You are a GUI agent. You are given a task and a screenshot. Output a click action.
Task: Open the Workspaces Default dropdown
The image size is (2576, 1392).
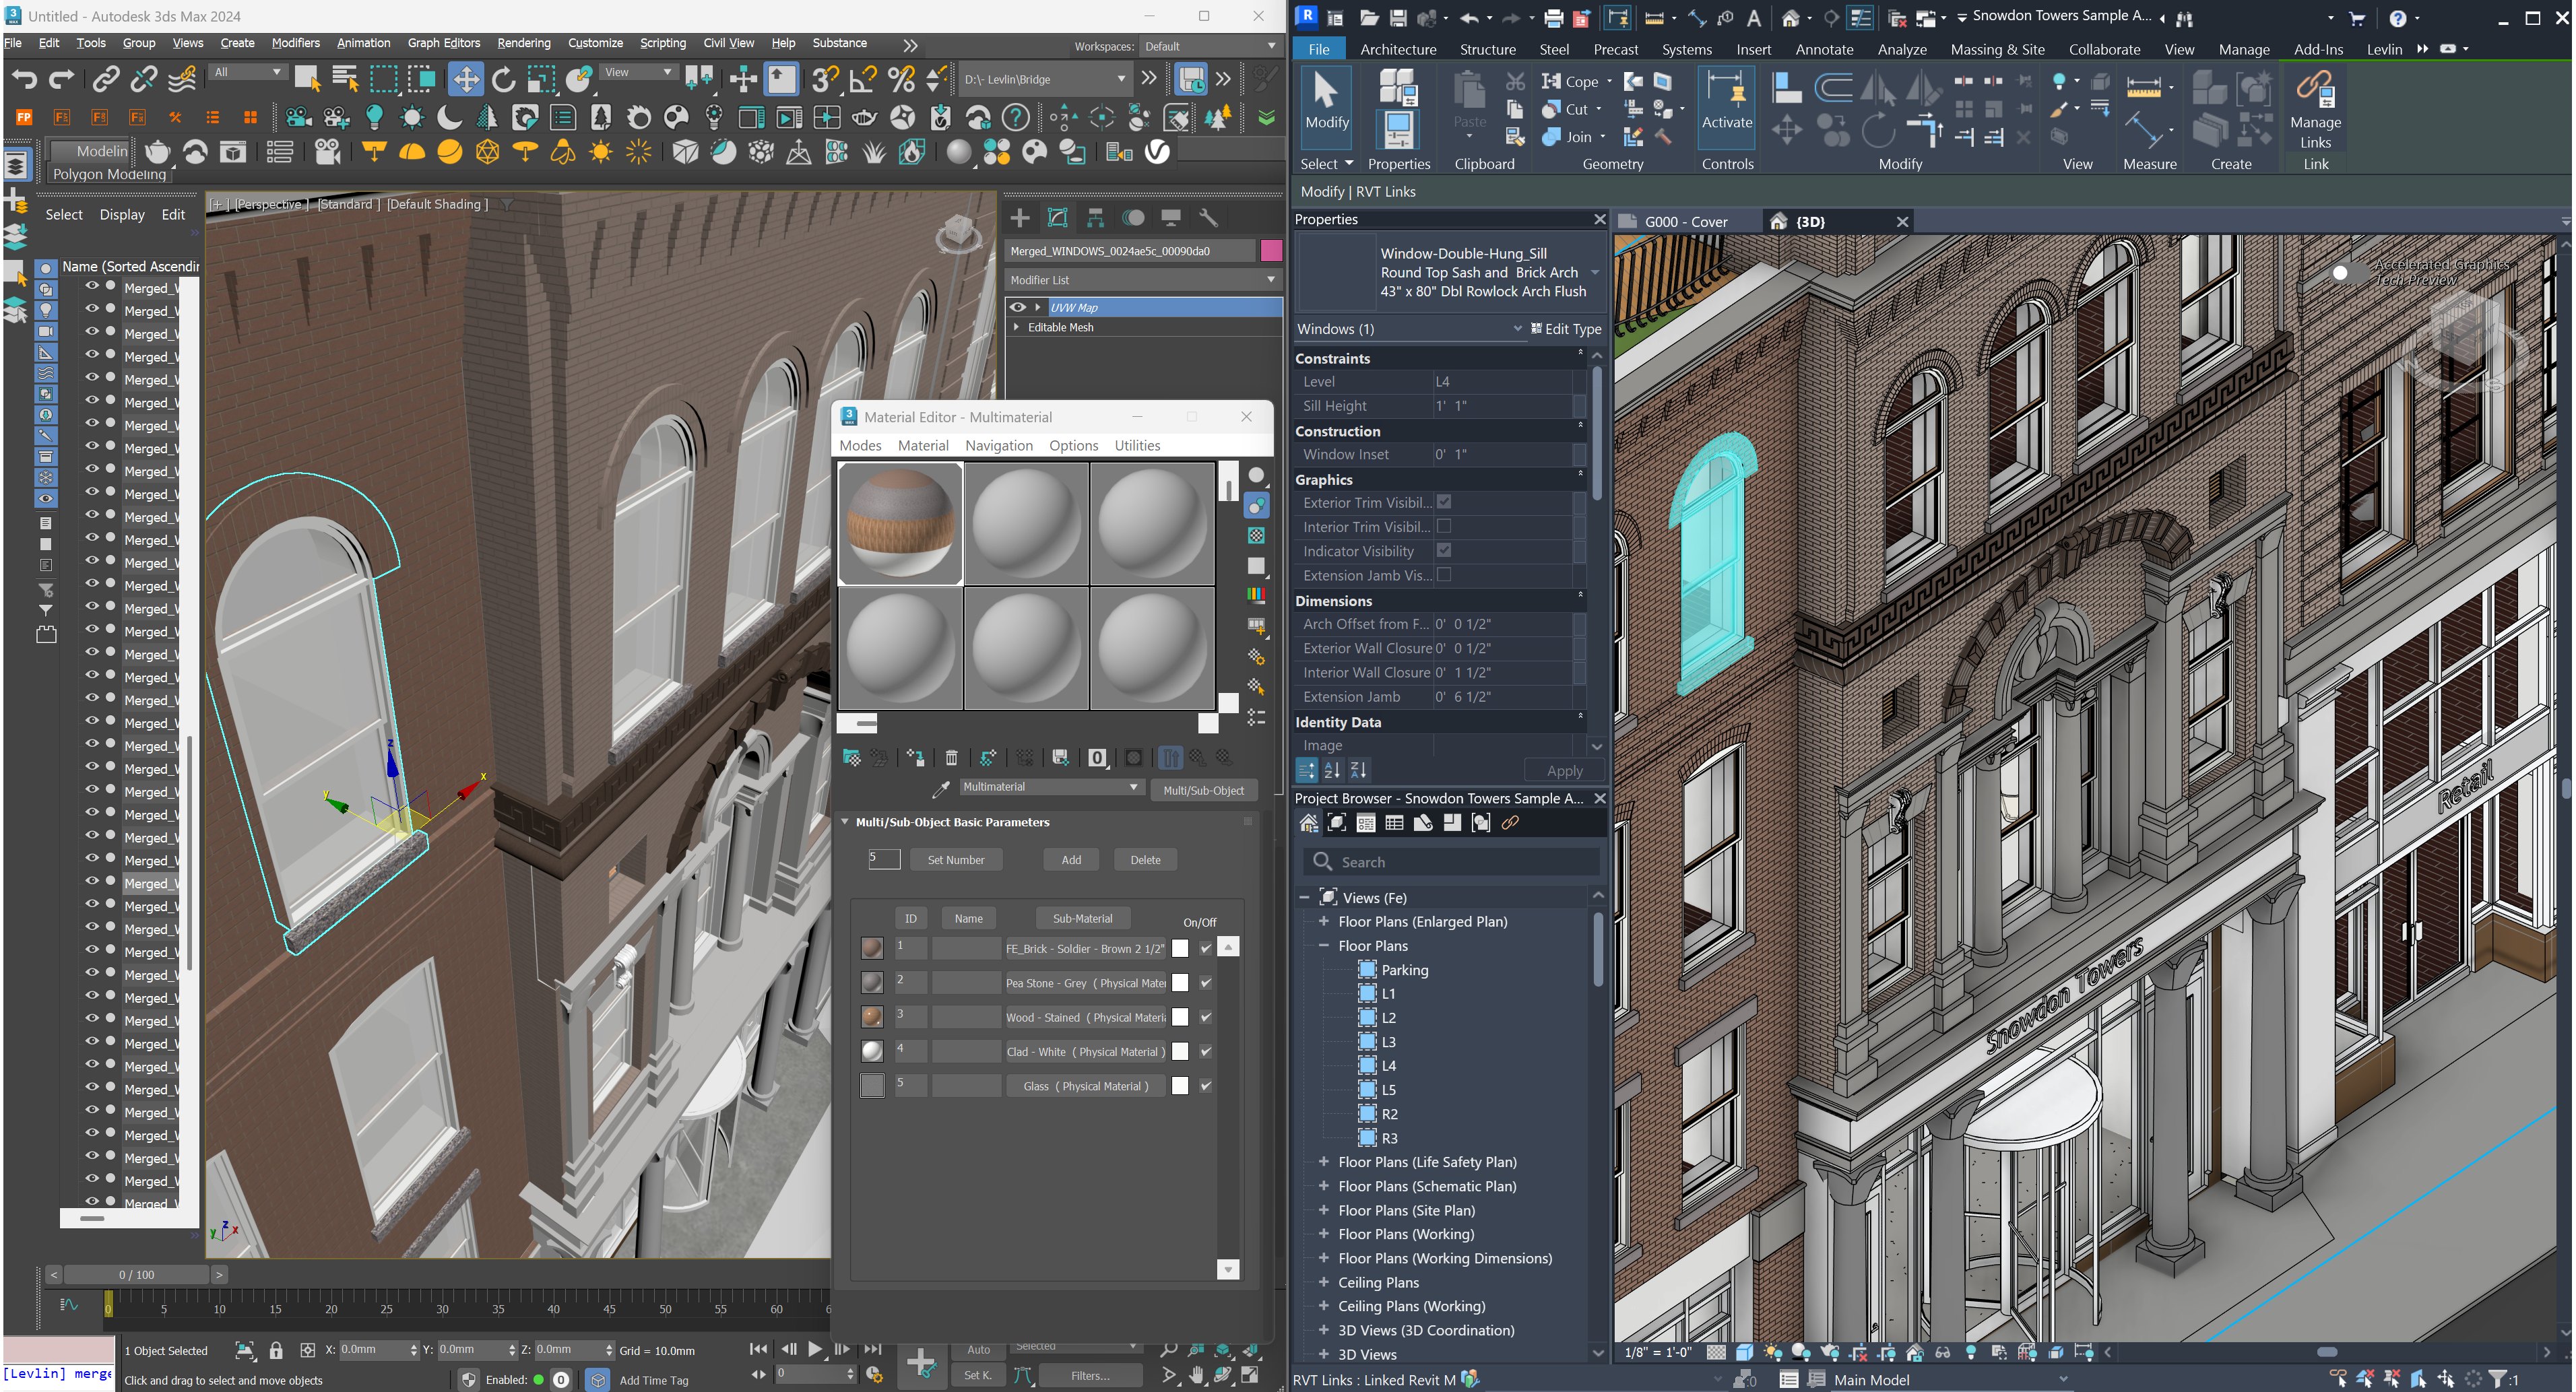tap(1210, 46)
